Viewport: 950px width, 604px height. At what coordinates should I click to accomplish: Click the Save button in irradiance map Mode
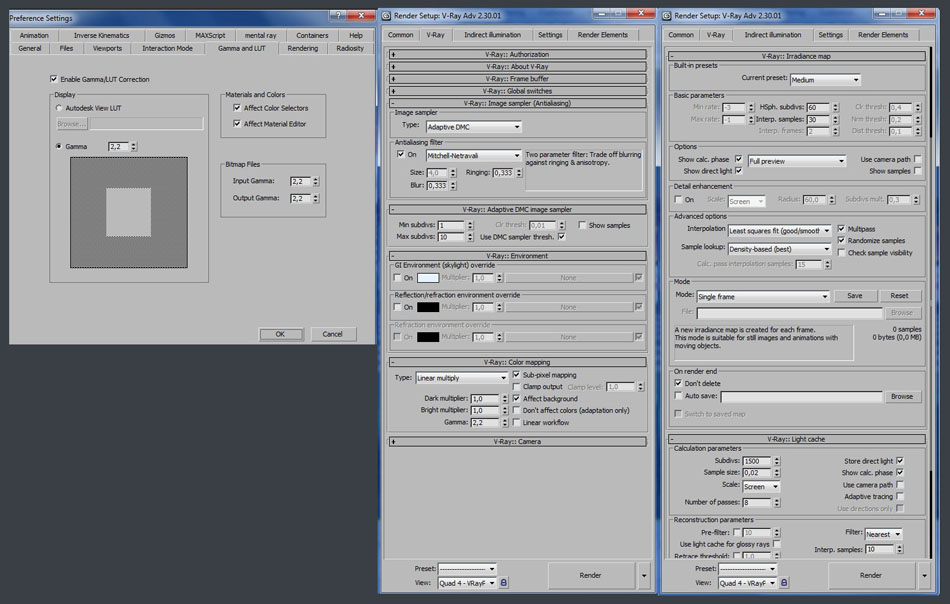pyautogui.click(x=854, y=296)
